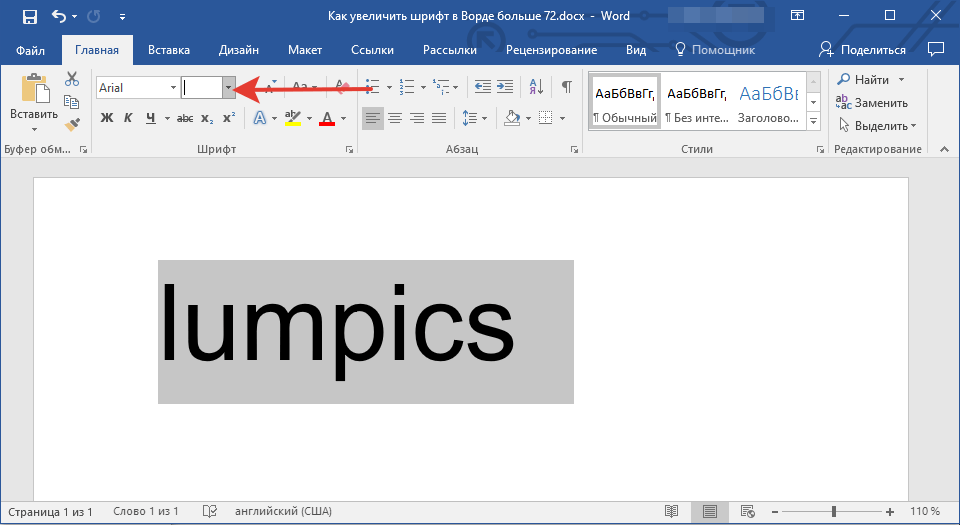
Task: Open the Вставка ribbon tab
Action: click(169, 50)
